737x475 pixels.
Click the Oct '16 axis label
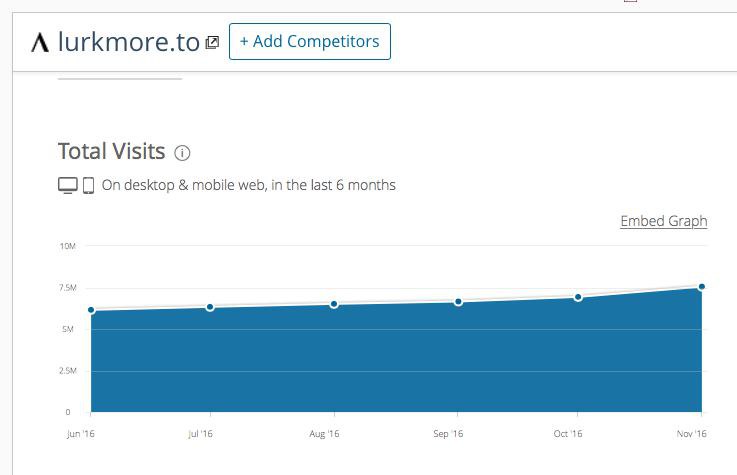point(568,434)
